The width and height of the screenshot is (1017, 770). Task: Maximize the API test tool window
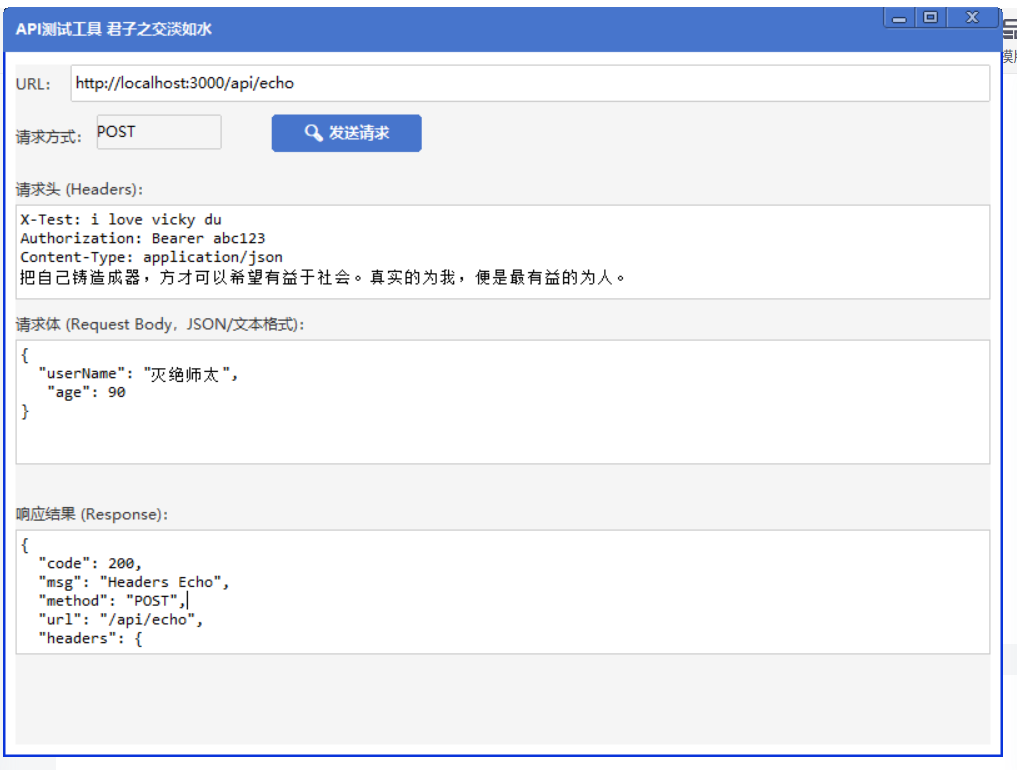tap(931, 18)
